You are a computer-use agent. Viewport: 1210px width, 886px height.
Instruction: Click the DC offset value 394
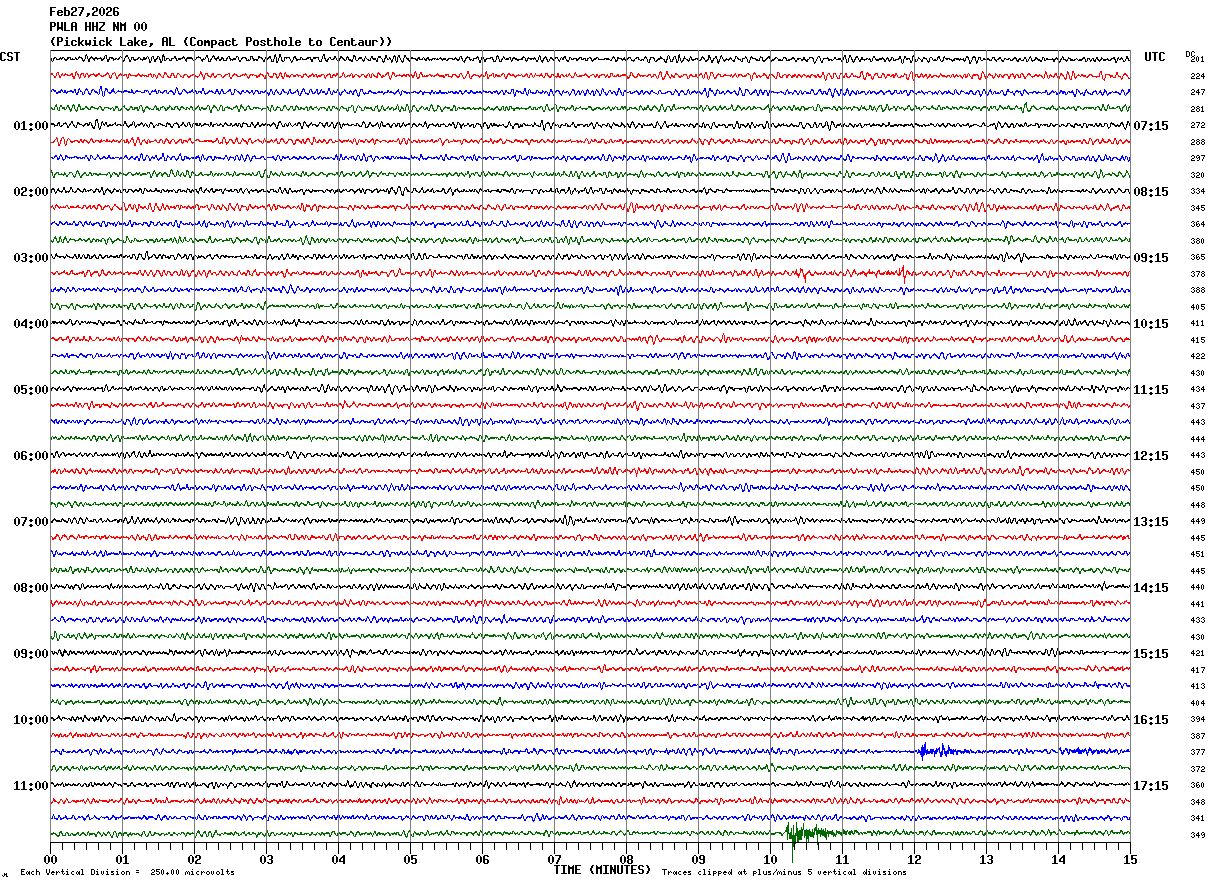coord(1197,720)
